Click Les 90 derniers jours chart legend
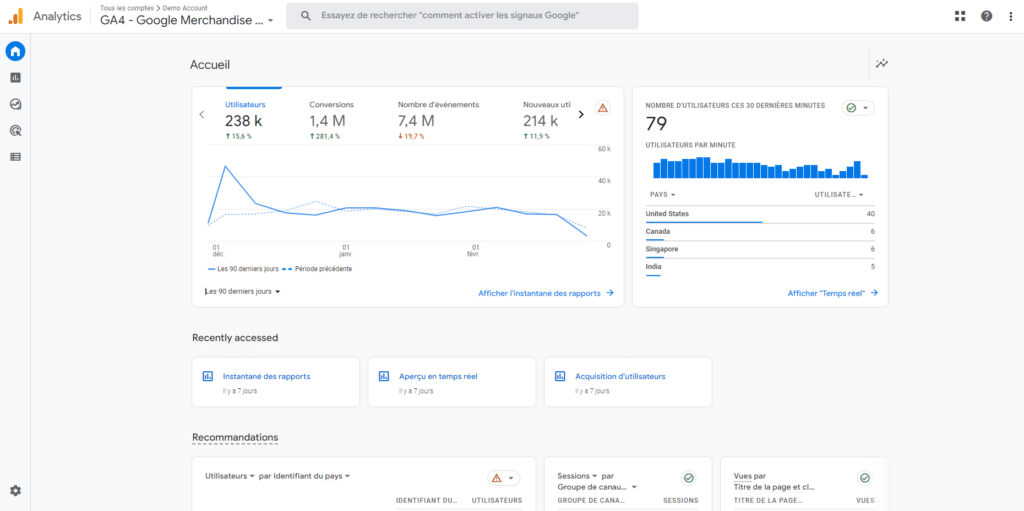The image size is (1024, 511). 243,269
